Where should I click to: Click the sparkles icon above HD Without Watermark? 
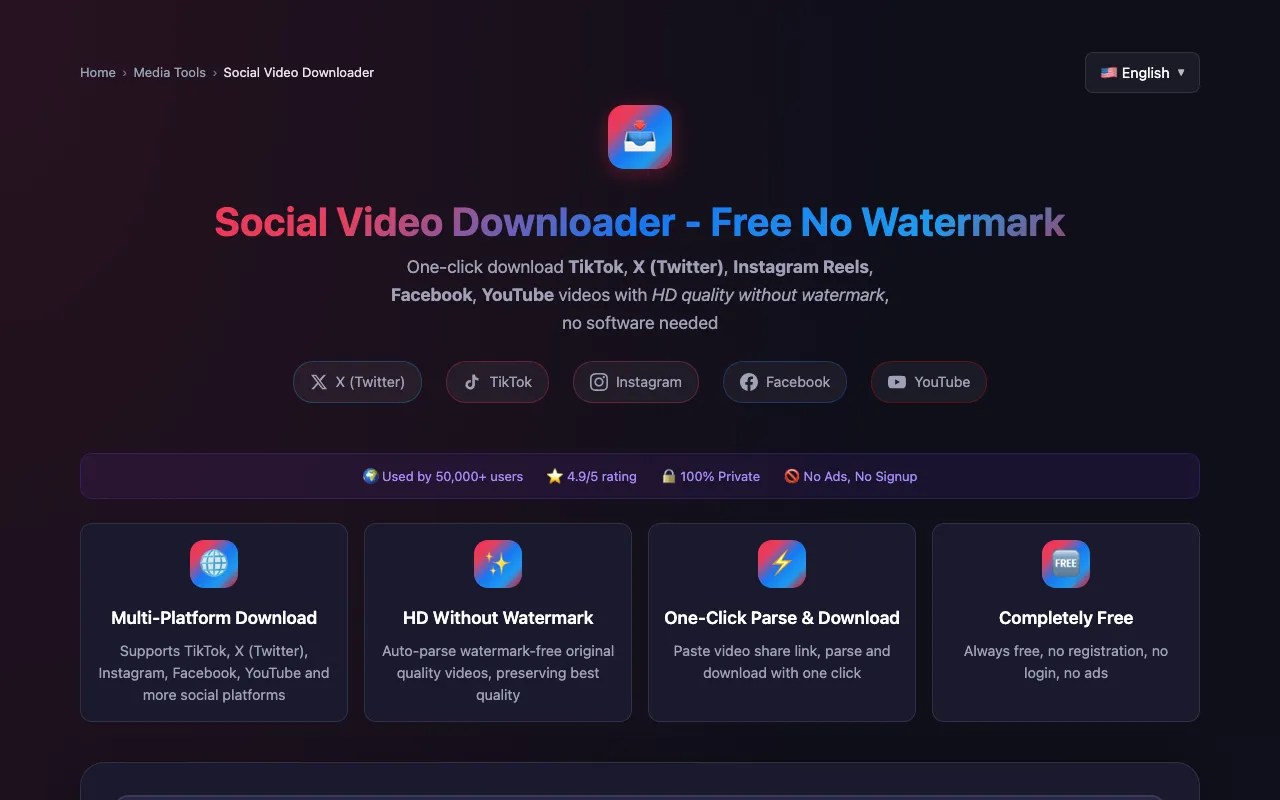(x=498, y=564)
